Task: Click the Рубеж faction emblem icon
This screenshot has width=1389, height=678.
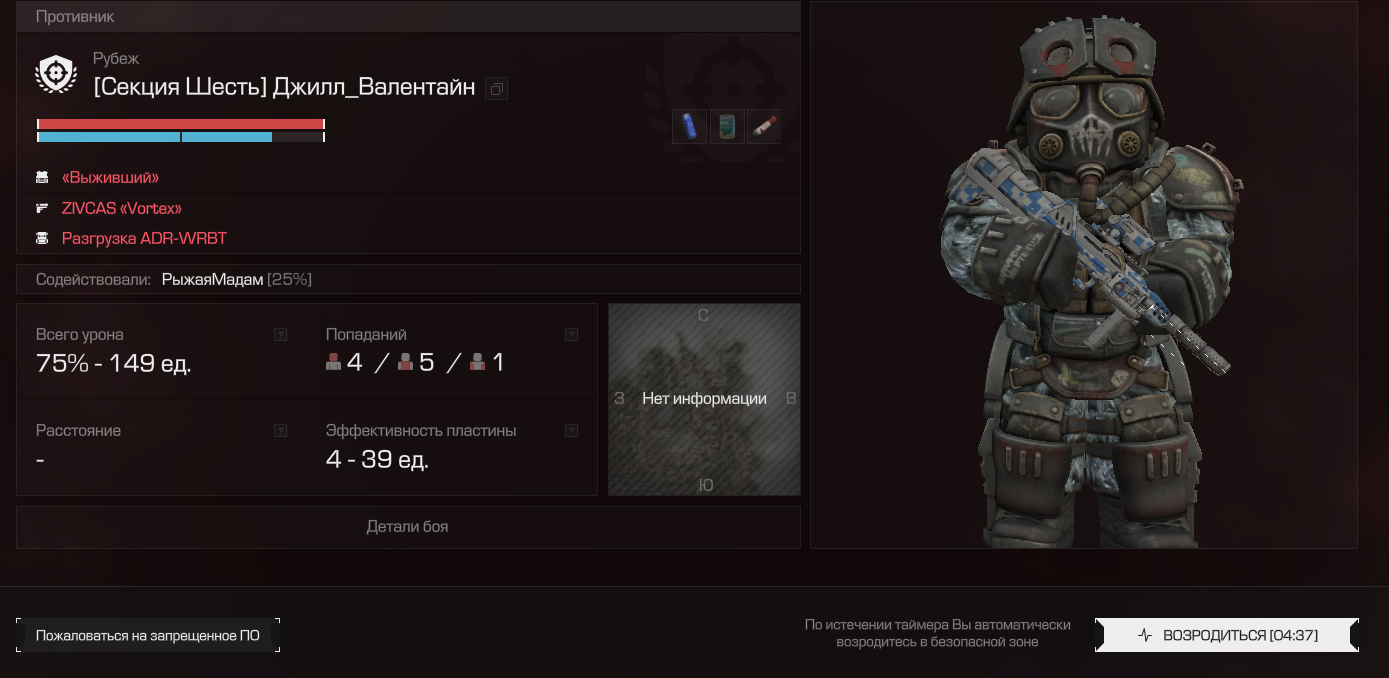Action: point(56,74)
